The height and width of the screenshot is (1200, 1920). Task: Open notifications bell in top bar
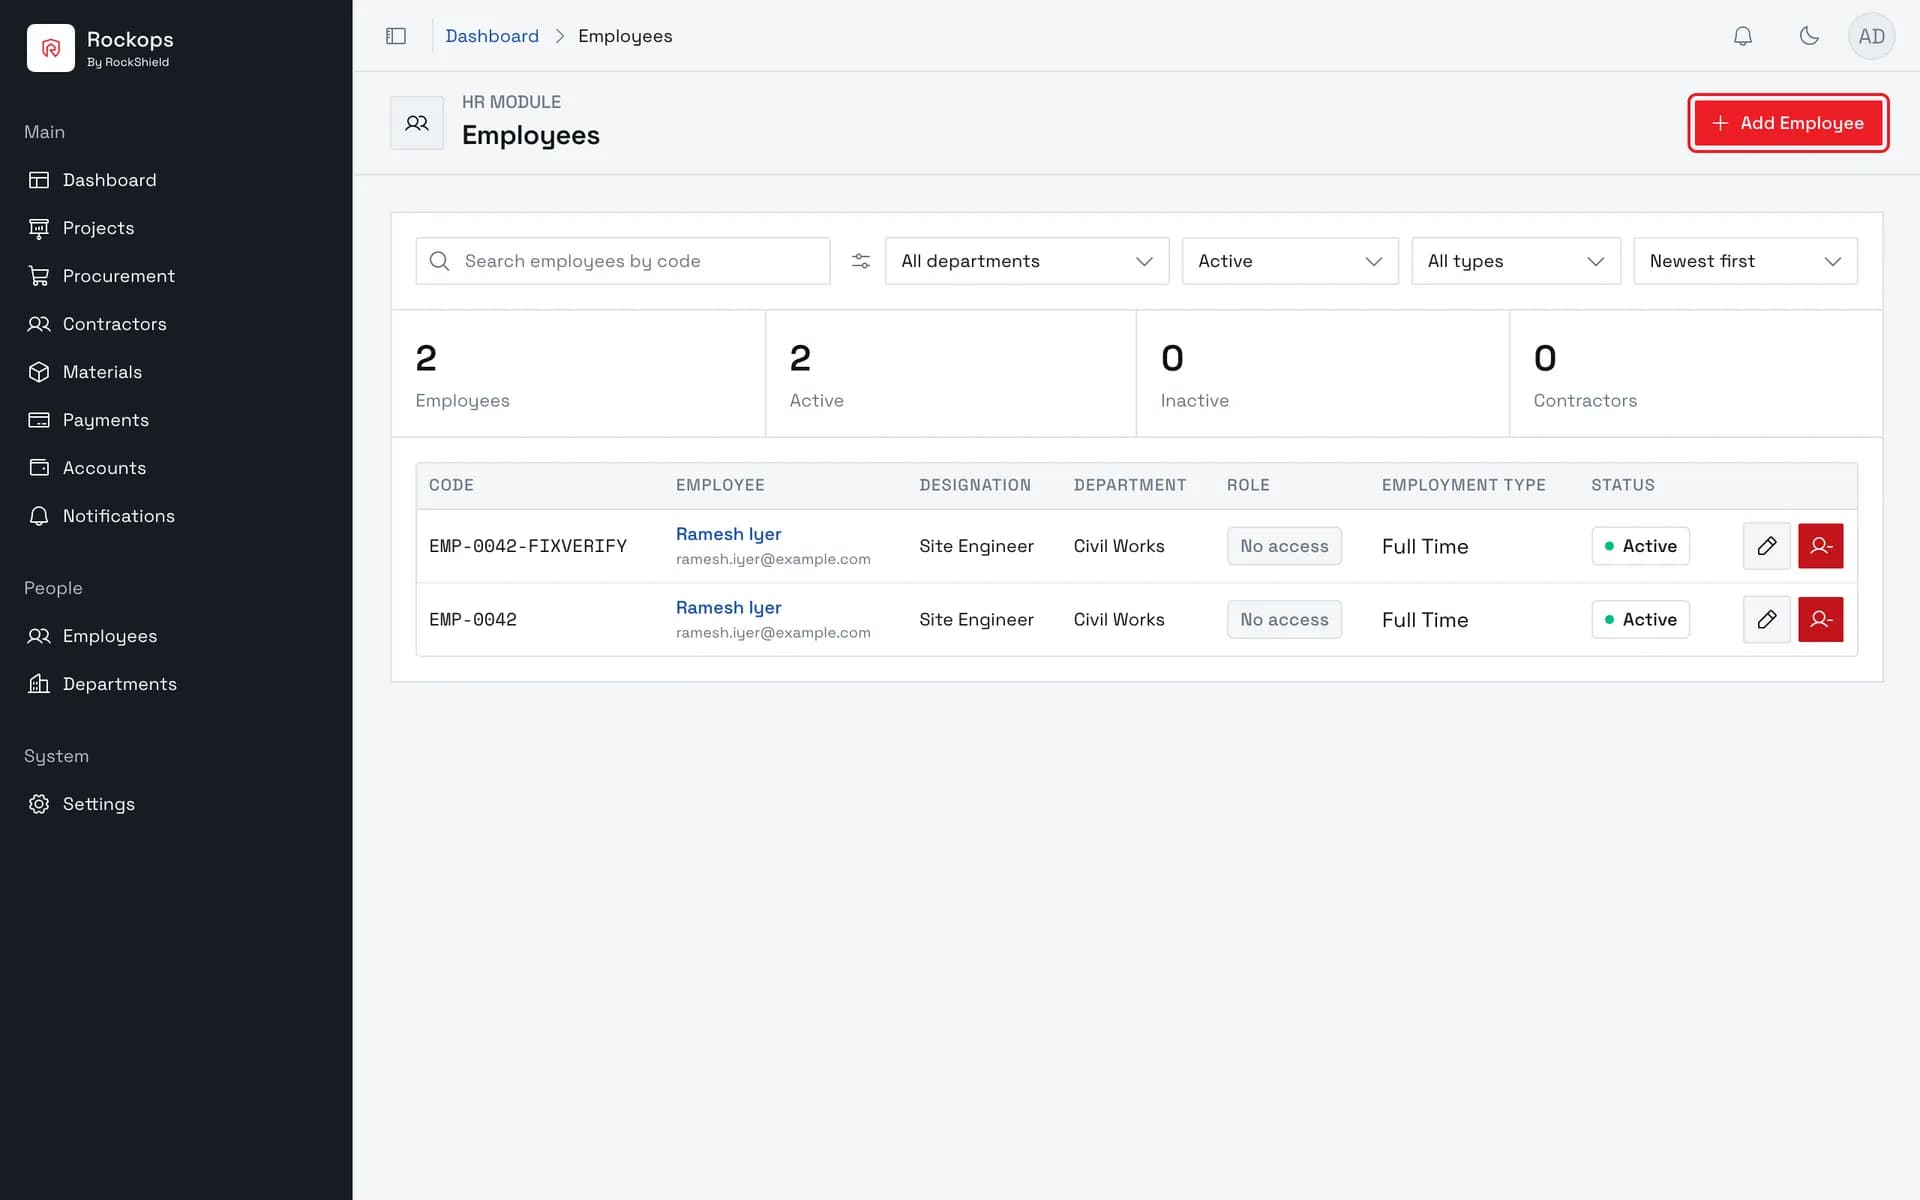(x=1743, y=36)
